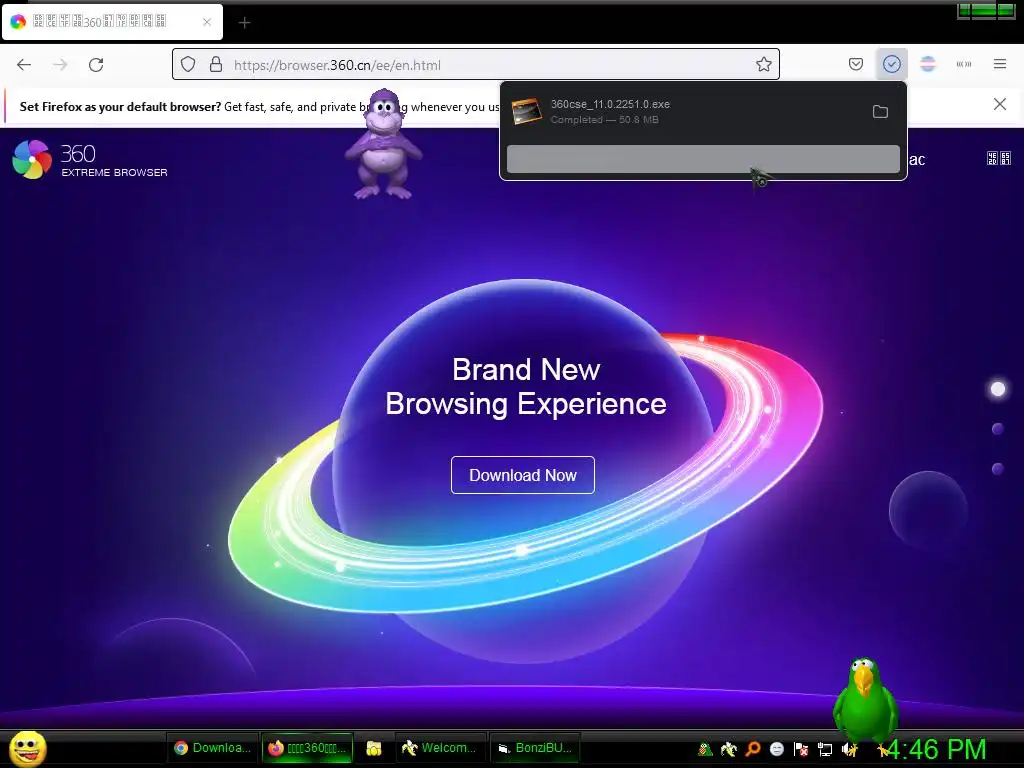Click the banana tray icon

(728, 749)
